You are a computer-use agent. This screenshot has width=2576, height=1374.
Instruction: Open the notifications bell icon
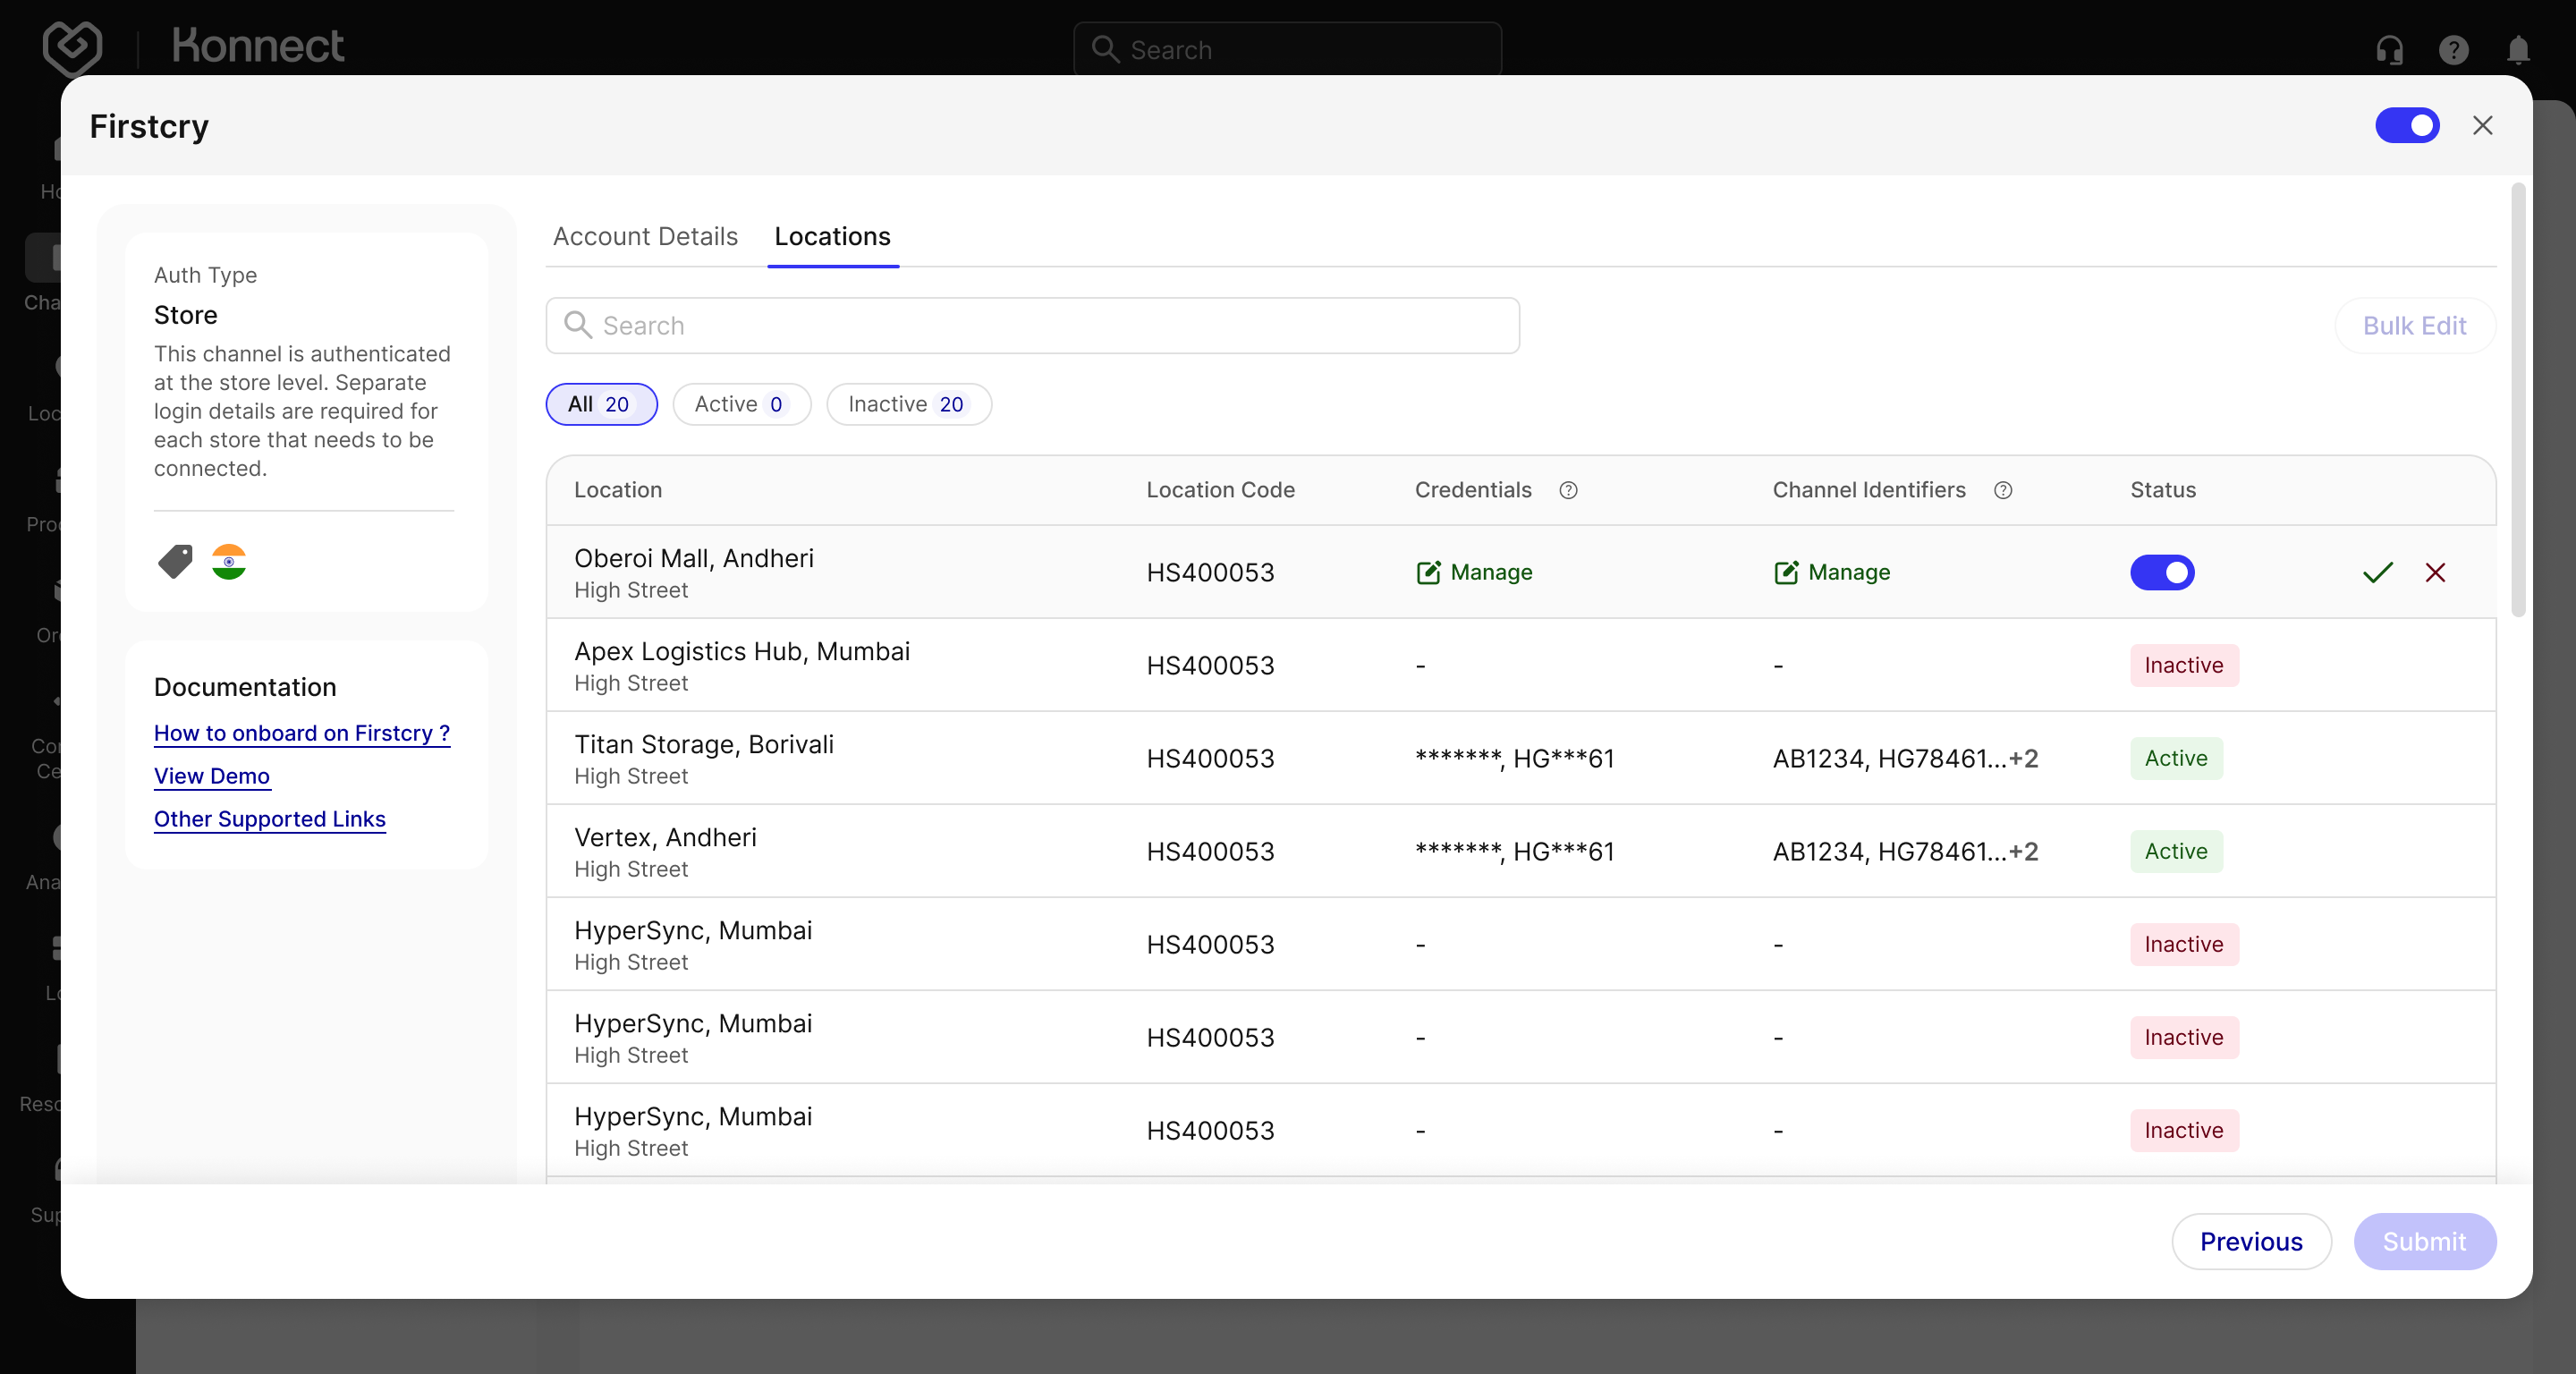(2518, 49)
